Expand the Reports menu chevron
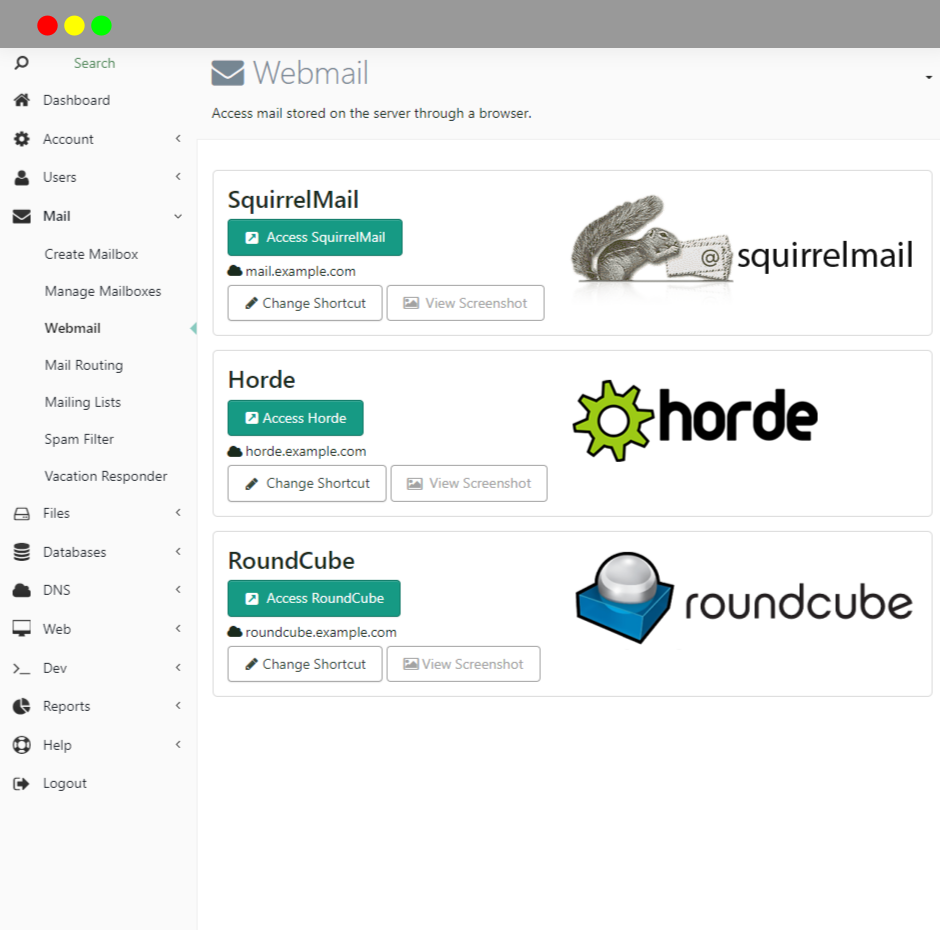 pyautogui.click(x=178, y=706)
